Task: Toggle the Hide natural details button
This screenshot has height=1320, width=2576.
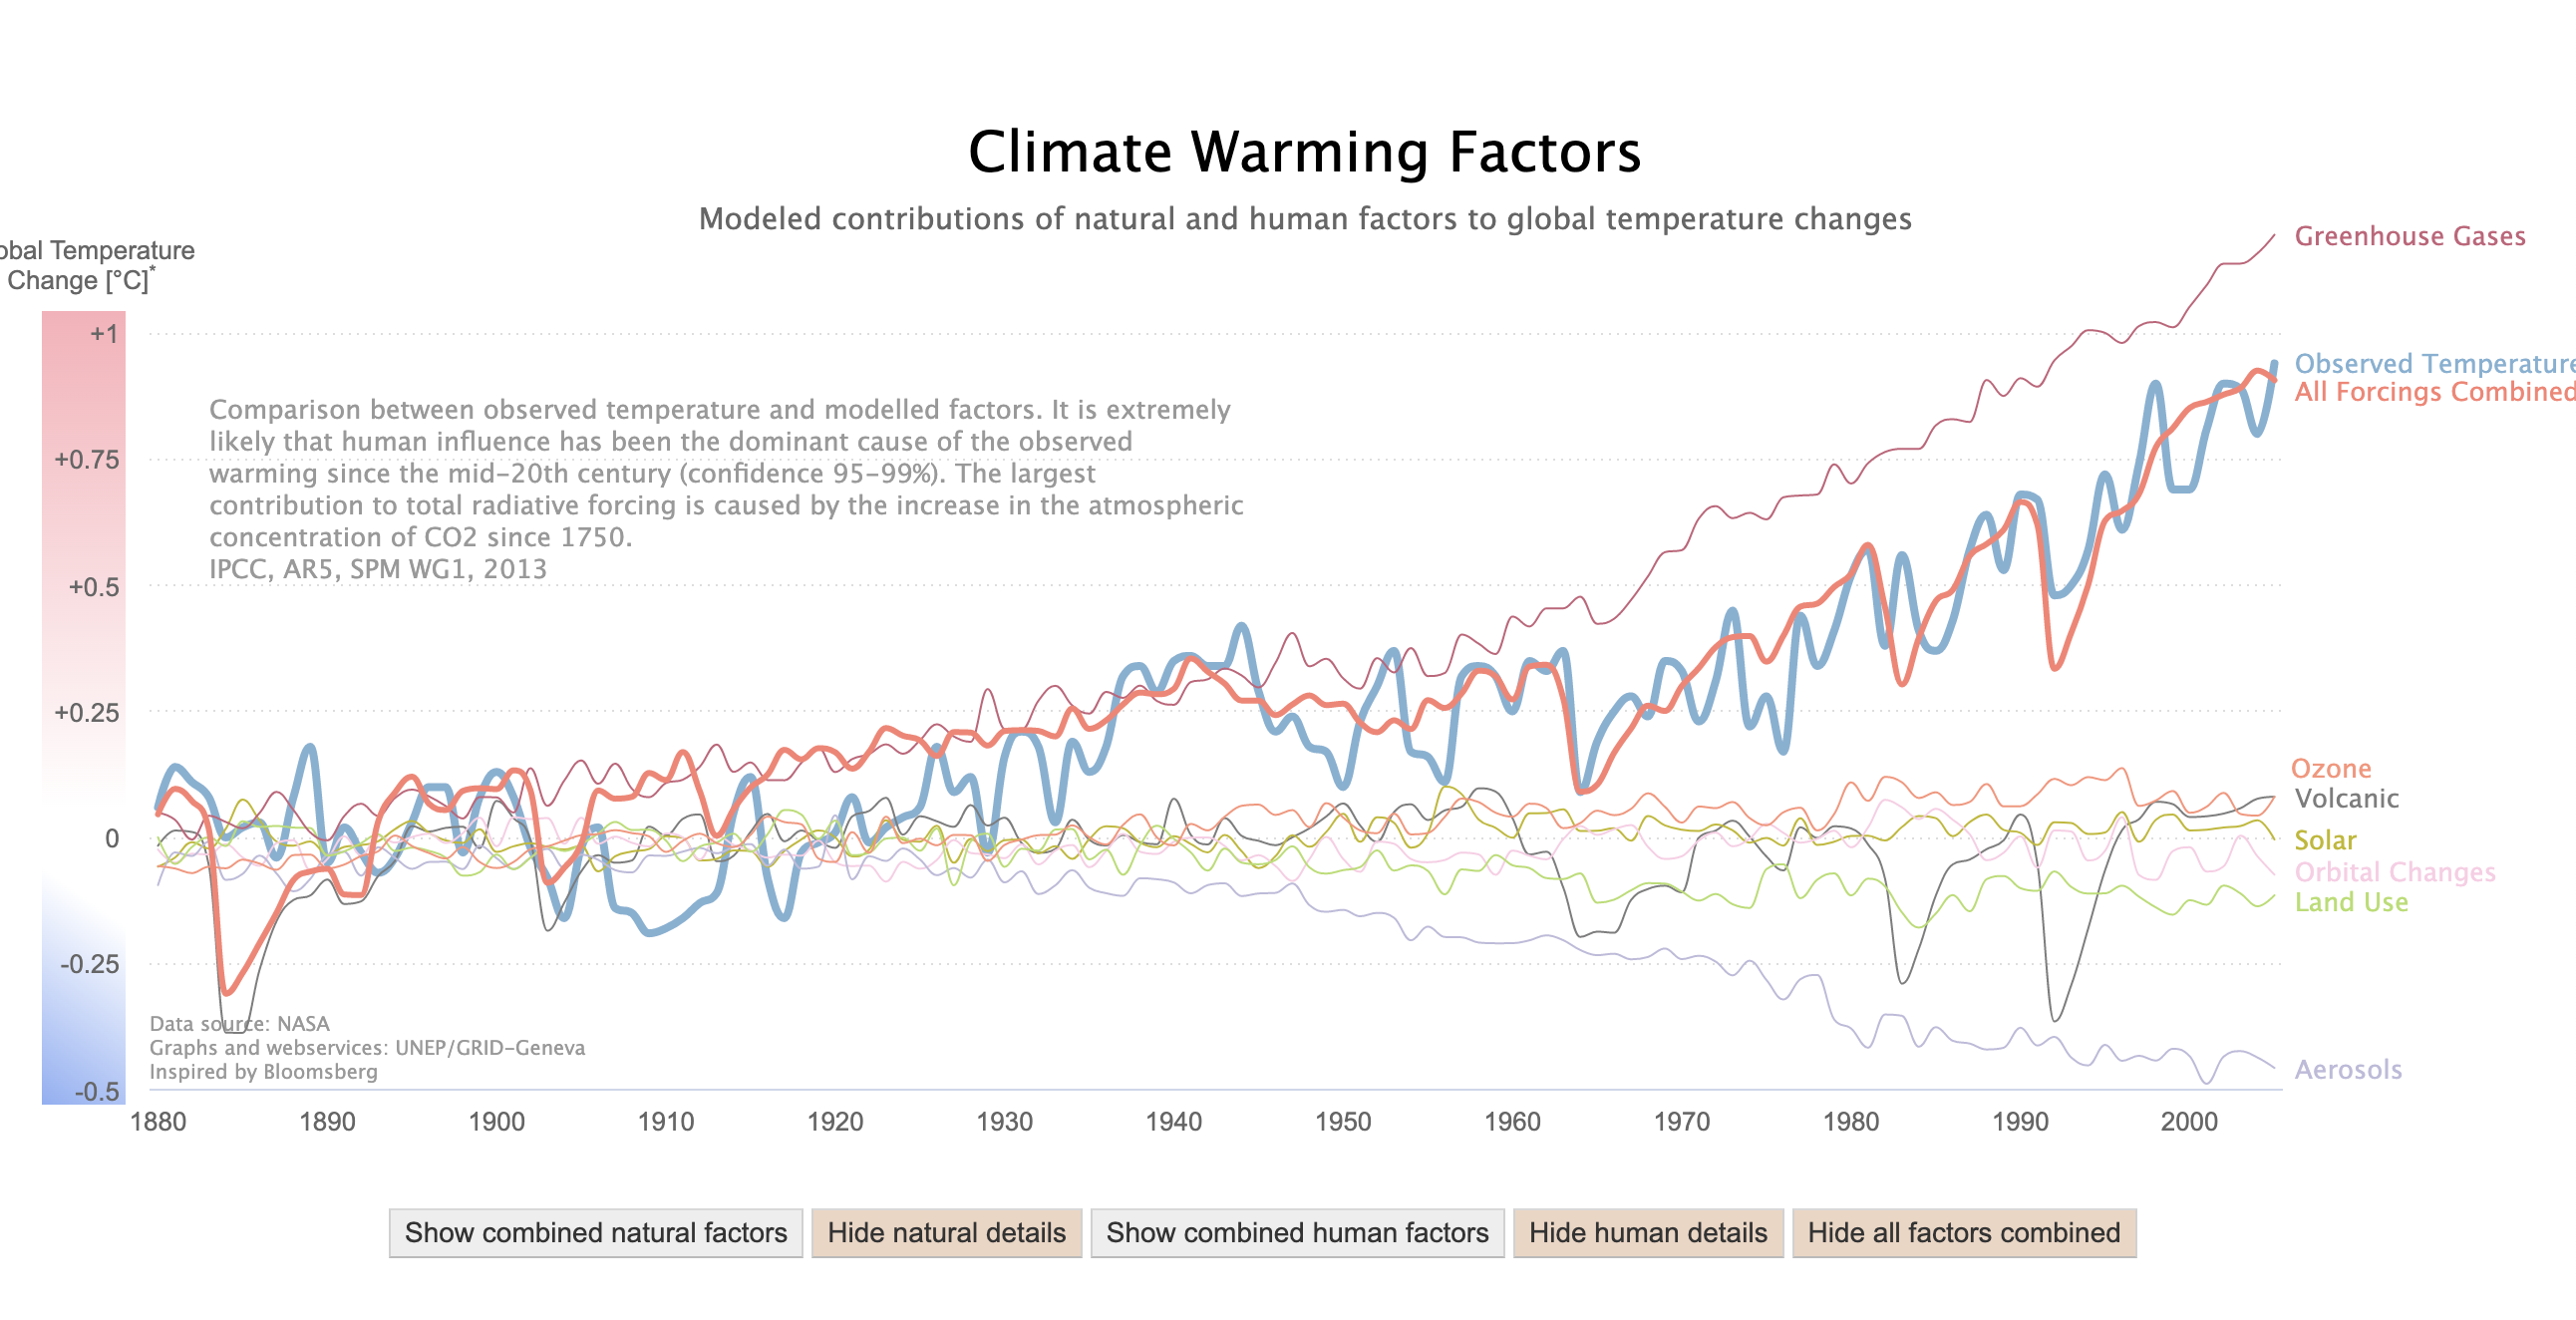Action: (946, 1232)
